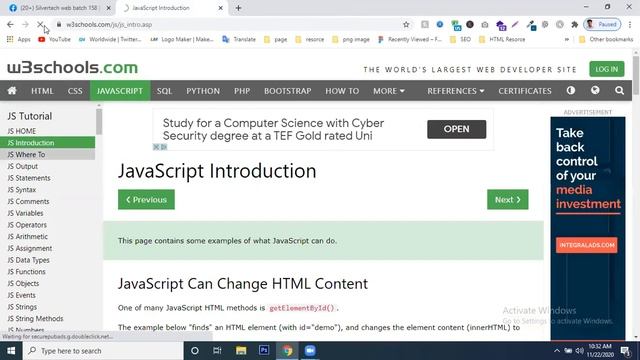This screenshot has height=360, width=640.
Task: Select the JAVASCRIPT nav item
Action: pos(120,91)
